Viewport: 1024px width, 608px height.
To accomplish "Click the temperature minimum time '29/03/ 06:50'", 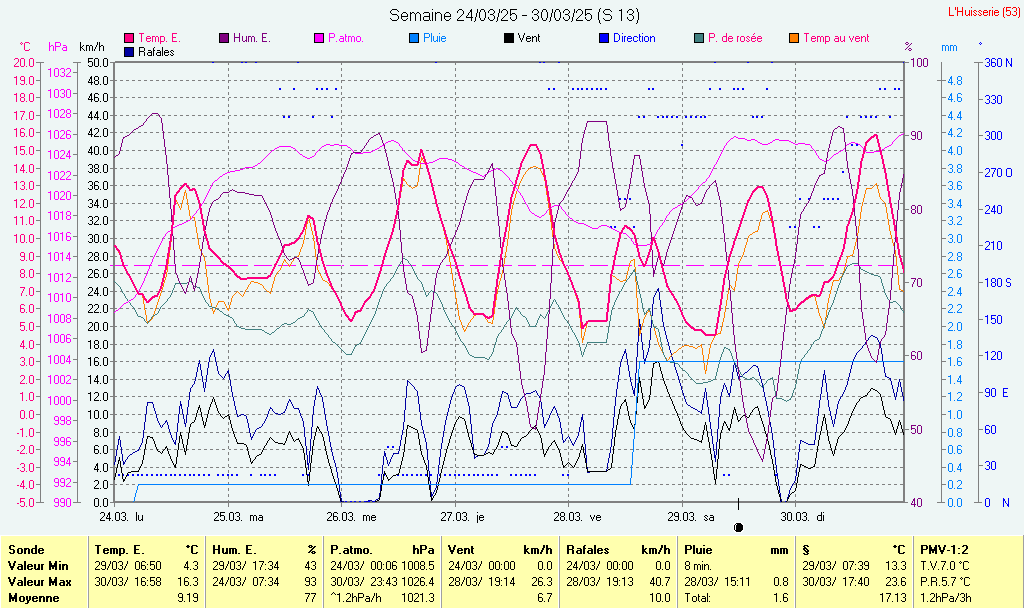I will (x=128, y=566).
